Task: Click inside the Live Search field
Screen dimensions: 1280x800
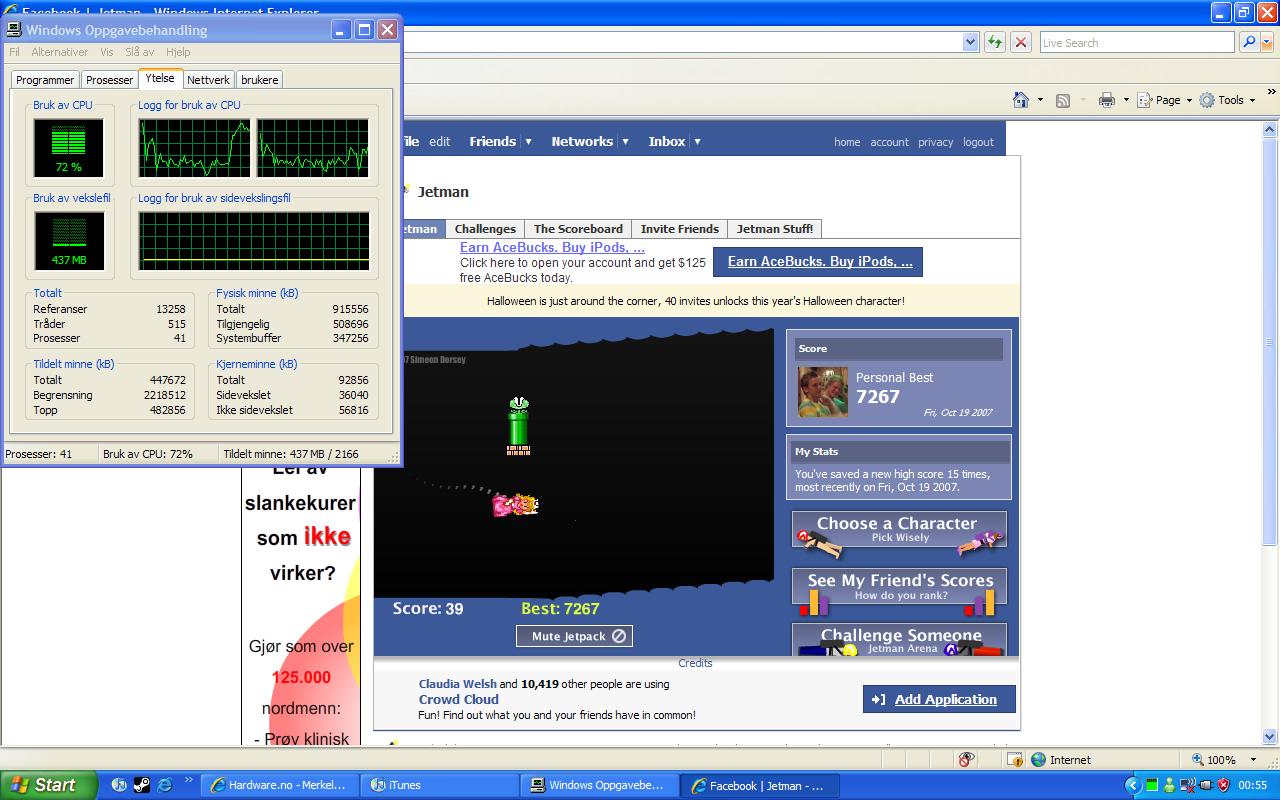Action: (1137, 42)
